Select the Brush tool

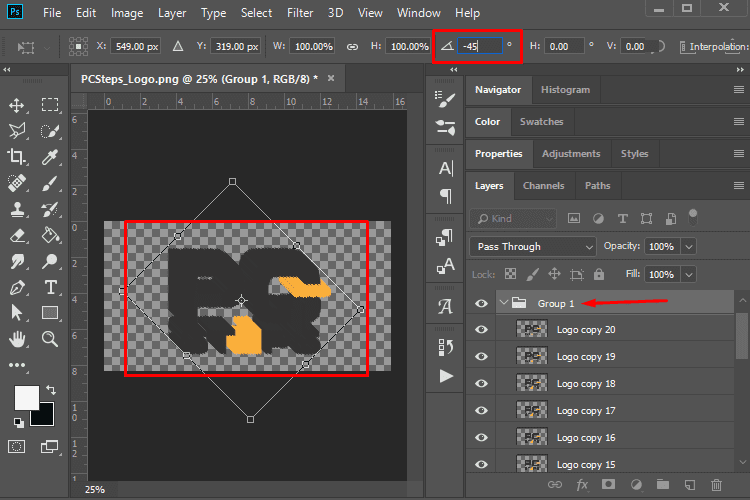(50, 183)
